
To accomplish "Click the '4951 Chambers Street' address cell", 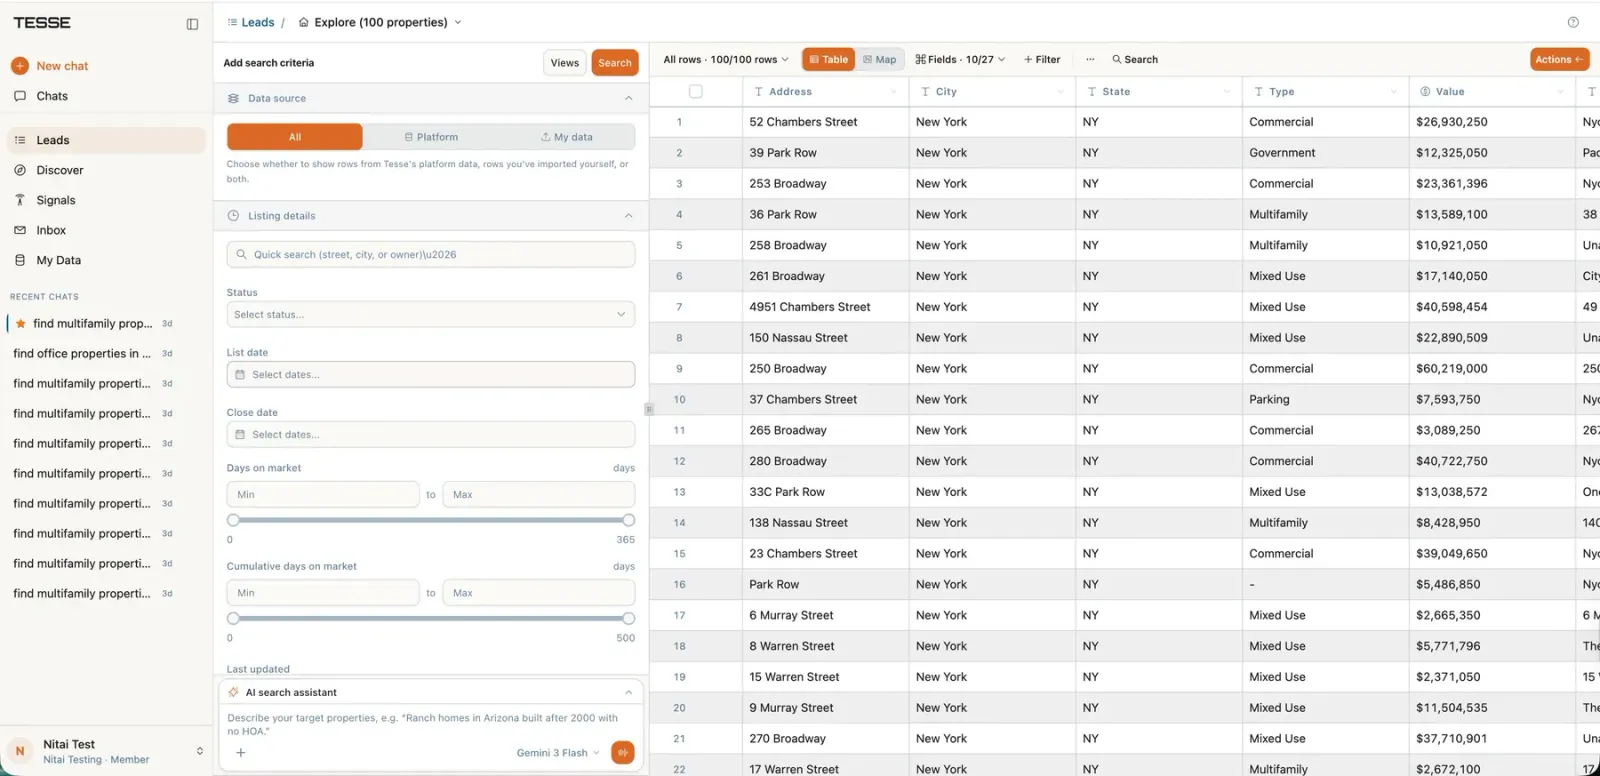I will 826,307.
